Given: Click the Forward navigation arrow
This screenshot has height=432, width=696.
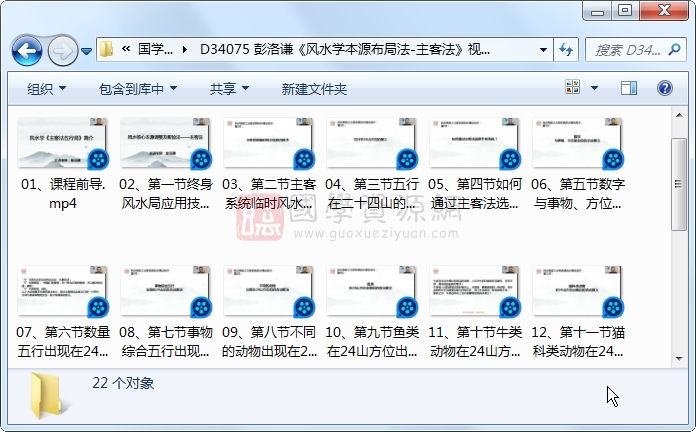Looking at the screenshot, I should tap(62, 51).
